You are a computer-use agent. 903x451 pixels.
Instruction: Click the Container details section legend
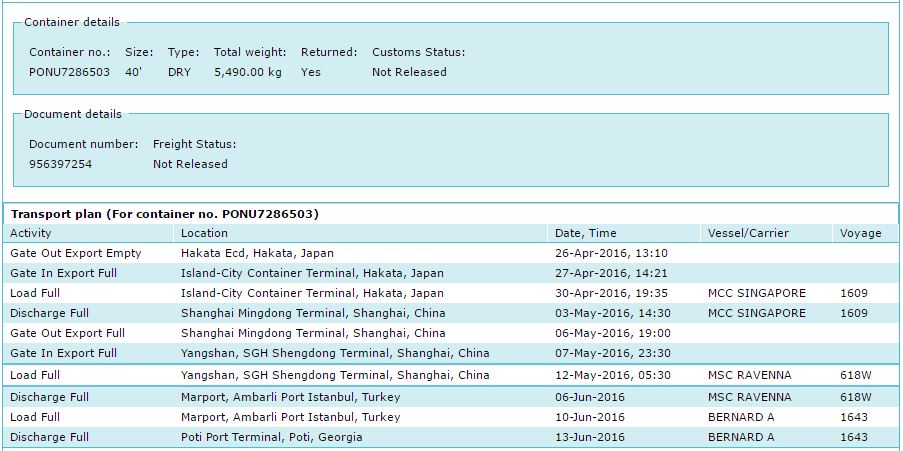(72, 22)
